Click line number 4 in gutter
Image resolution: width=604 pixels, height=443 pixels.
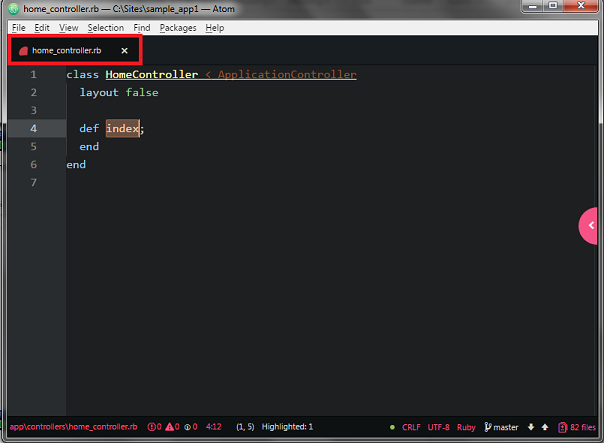pos(34,128)
